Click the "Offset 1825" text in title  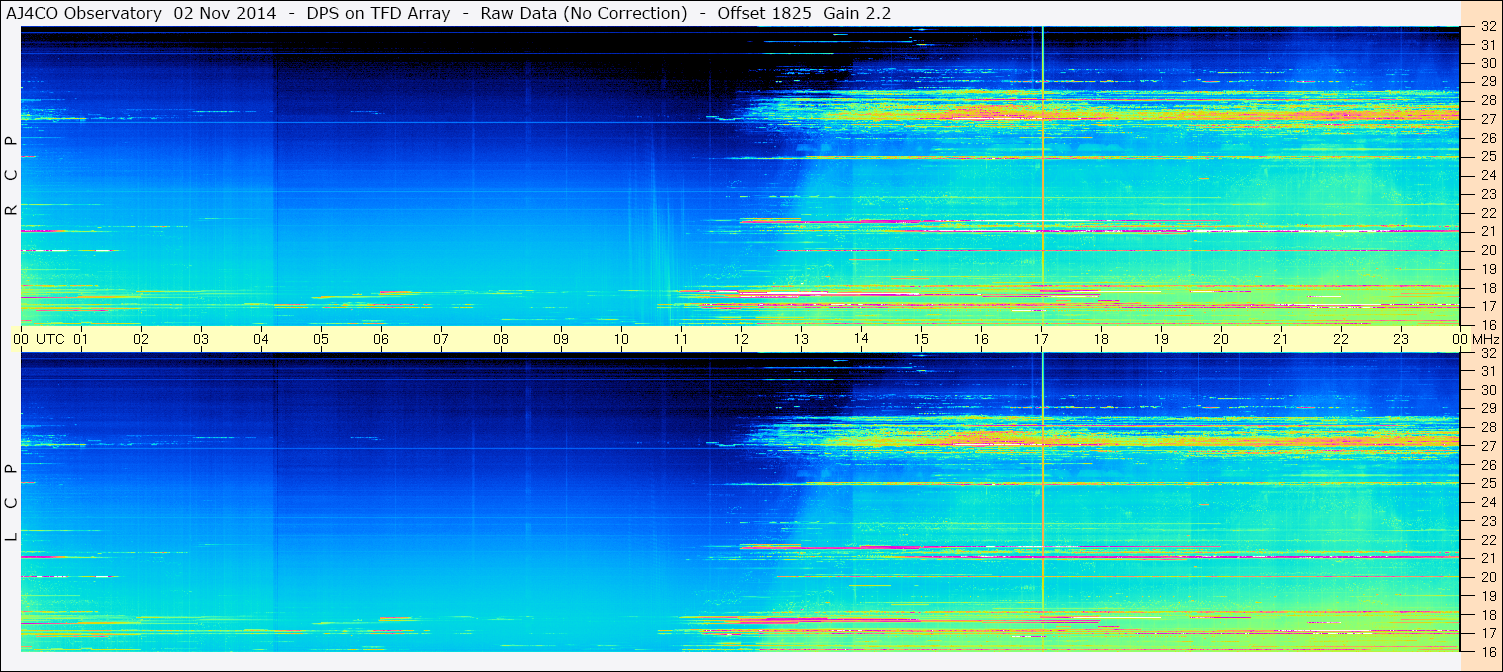tap(765, 13)
